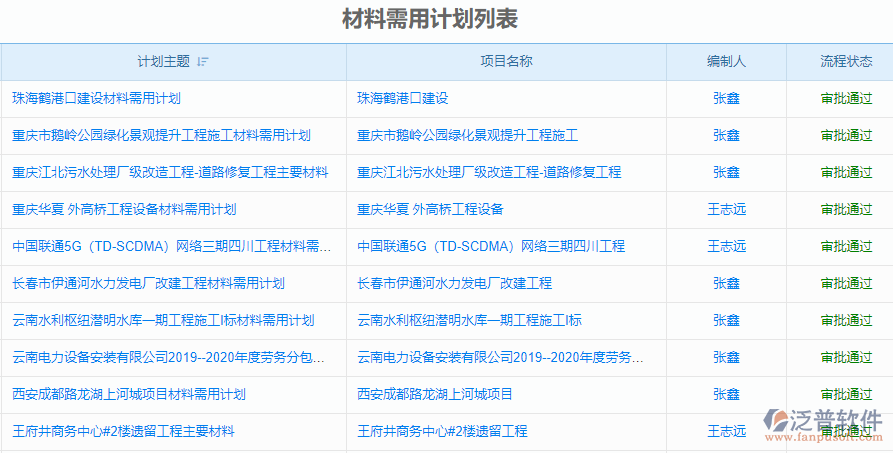Open 云南水利枢纽潜明水库 plan subject link

click(x=163, y=320)
